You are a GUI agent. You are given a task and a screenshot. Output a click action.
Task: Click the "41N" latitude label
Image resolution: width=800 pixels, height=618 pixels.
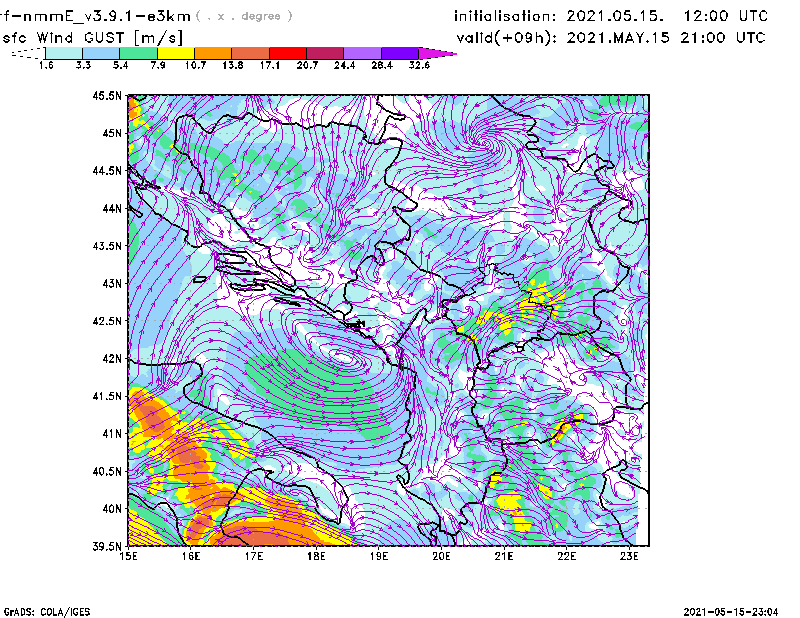112,433
